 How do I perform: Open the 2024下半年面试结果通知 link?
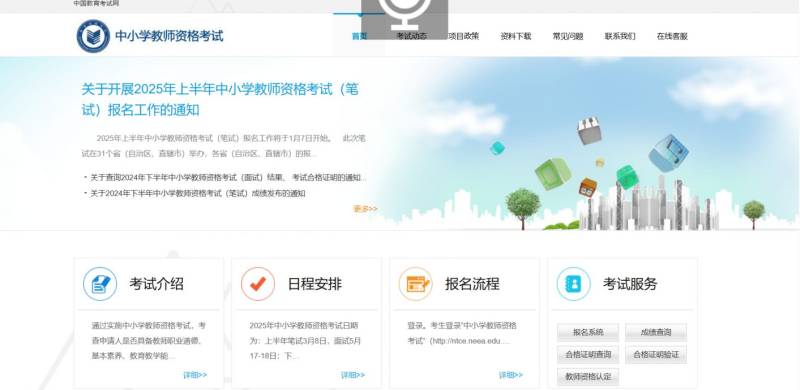click(228, 178)
